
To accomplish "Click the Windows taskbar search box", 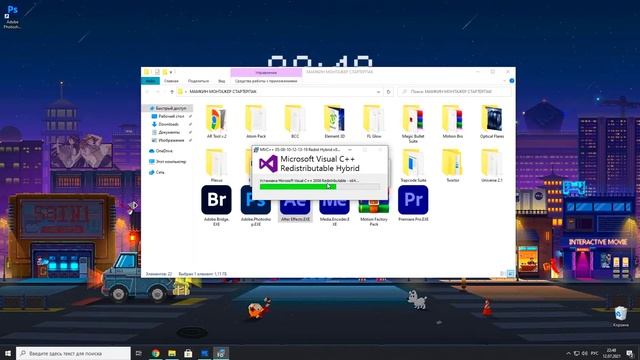I will 73,353.
